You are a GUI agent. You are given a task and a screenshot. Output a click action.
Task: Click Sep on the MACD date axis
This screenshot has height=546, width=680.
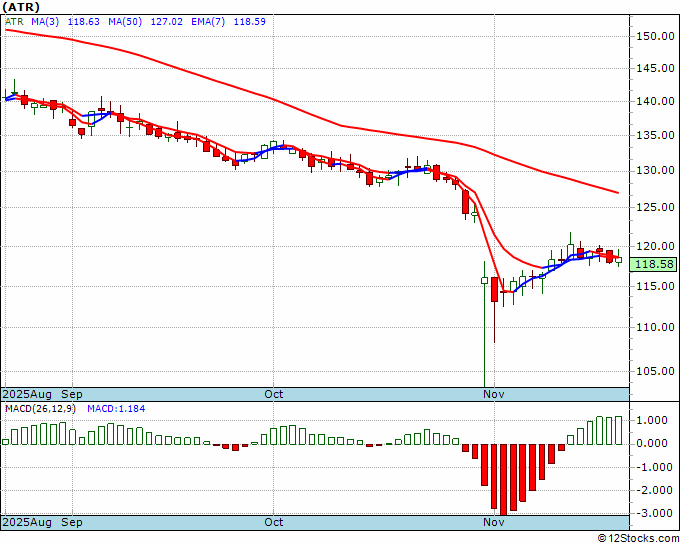point(72,522)
